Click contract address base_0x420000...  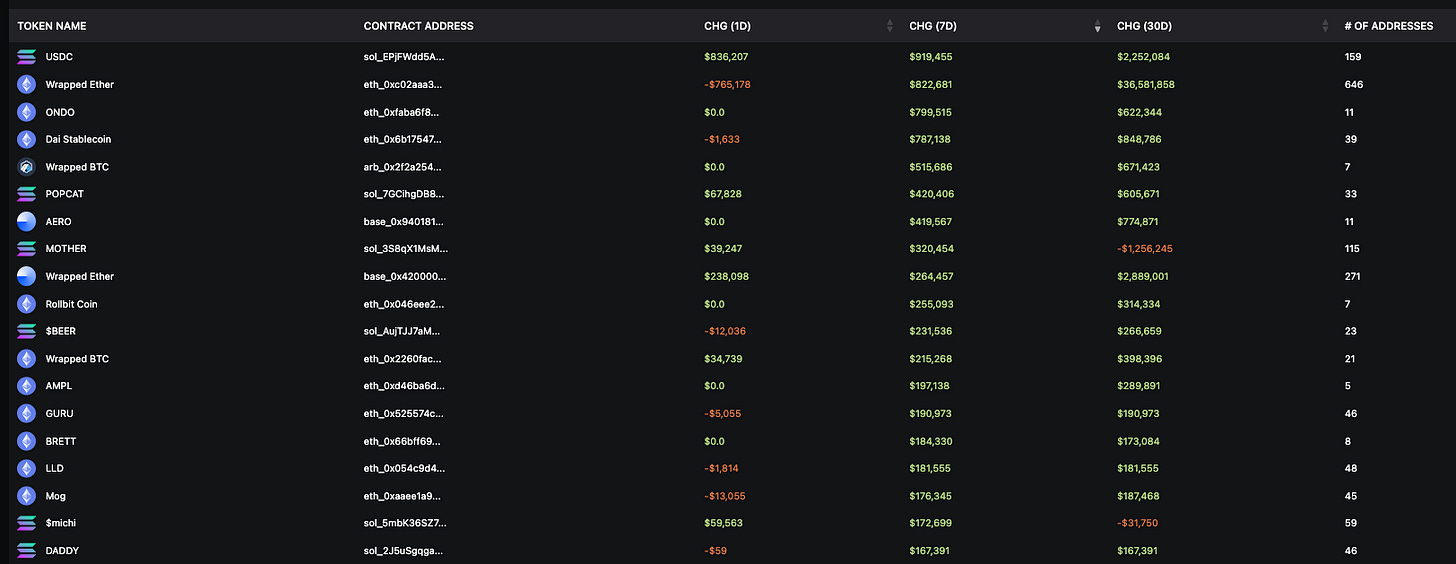tap(406, 277)
